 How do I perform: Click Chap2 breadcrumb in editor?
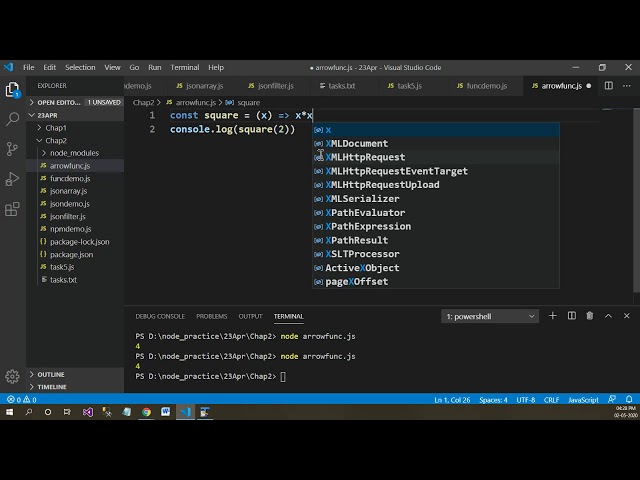click(143, 102)
